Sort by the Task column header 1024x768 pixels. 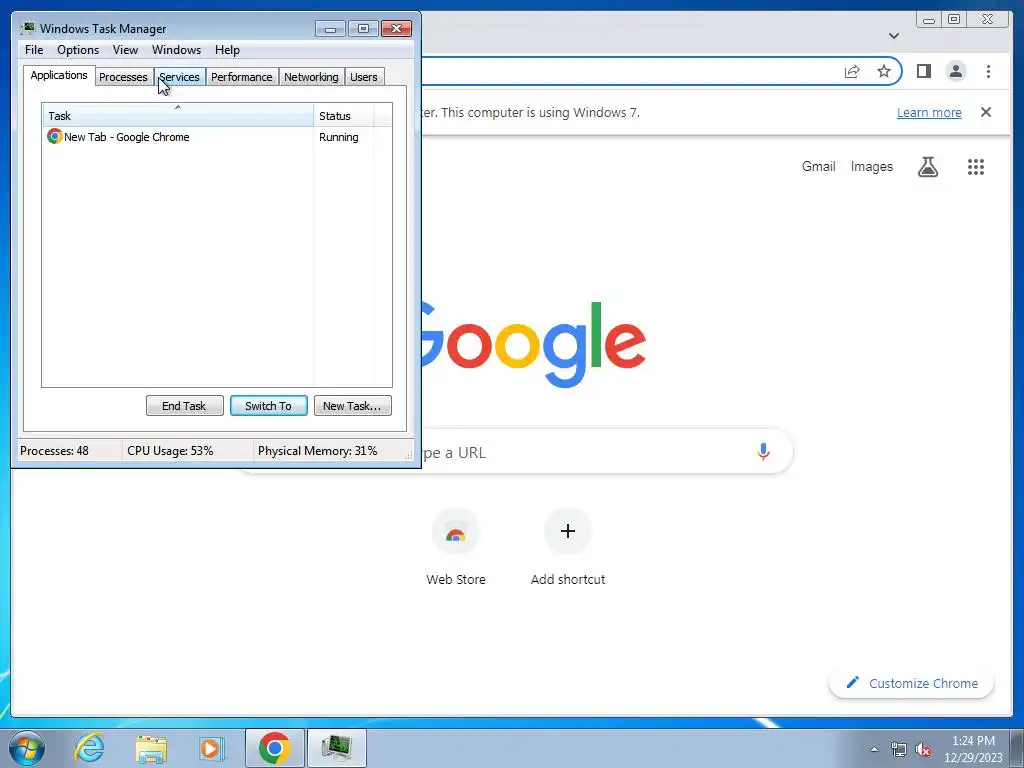[x=178, y=116]
